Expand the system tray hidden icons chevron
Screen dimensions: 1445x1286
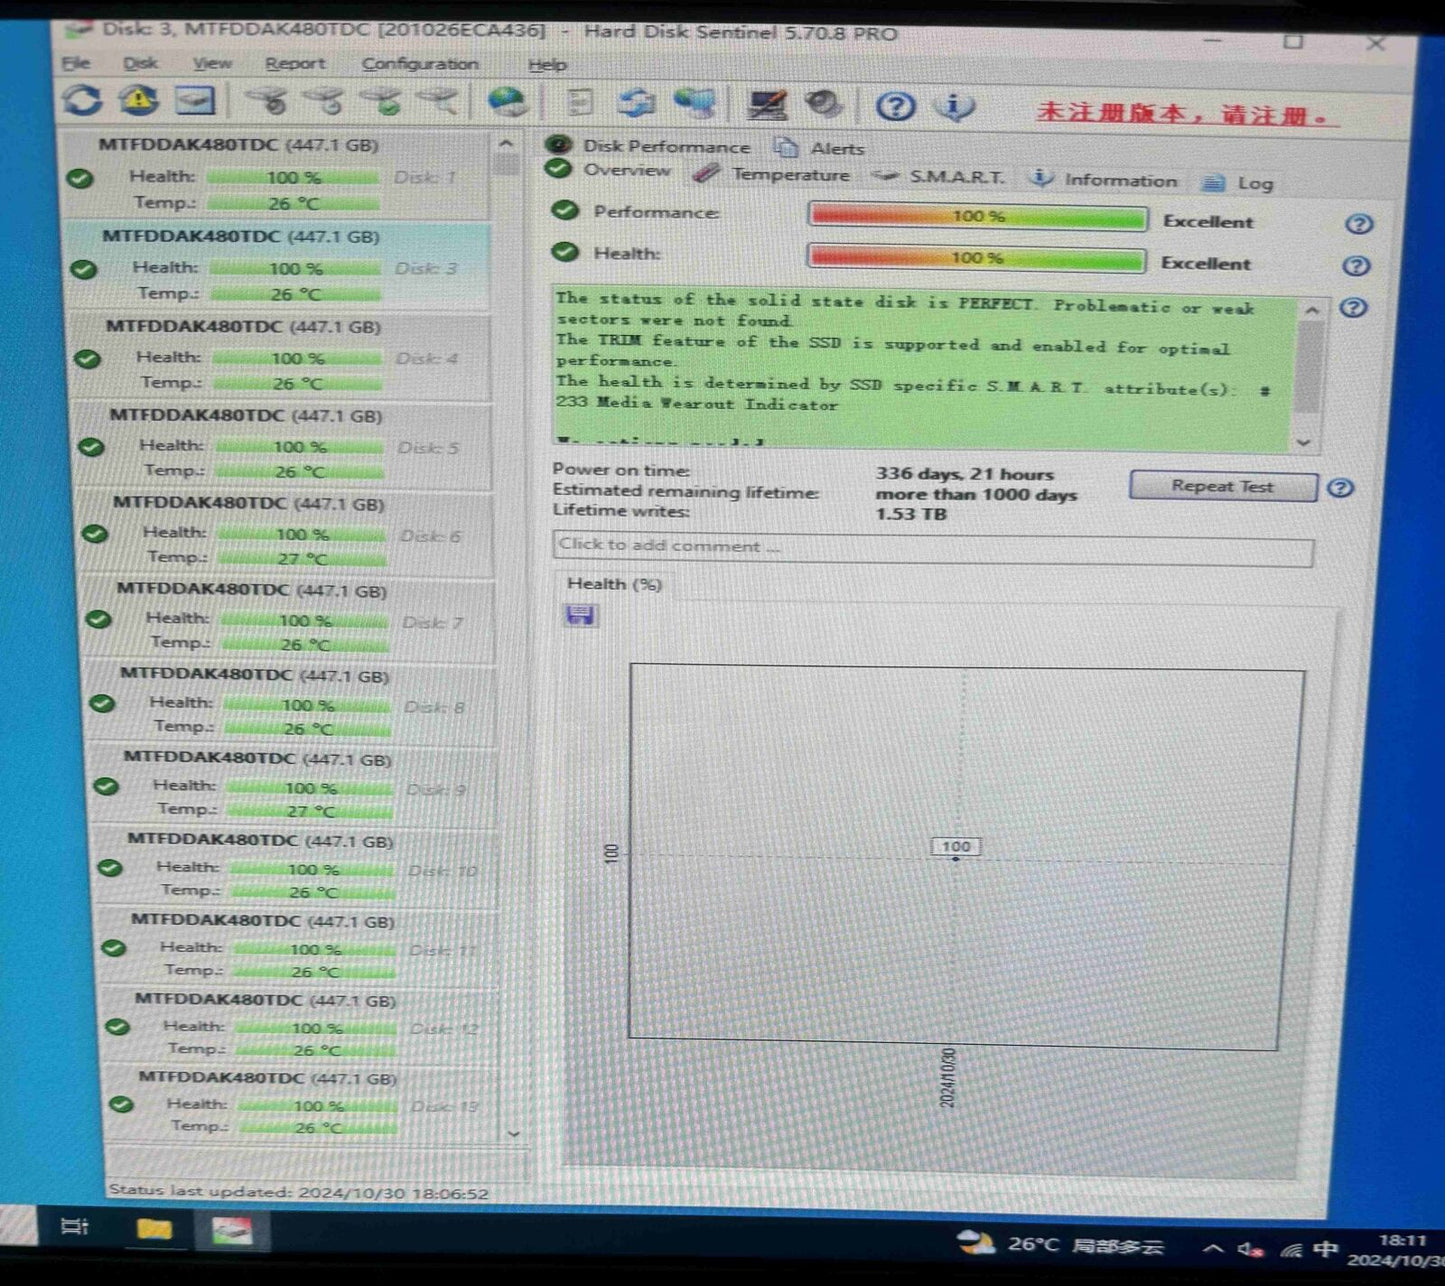point(1213,1248)
